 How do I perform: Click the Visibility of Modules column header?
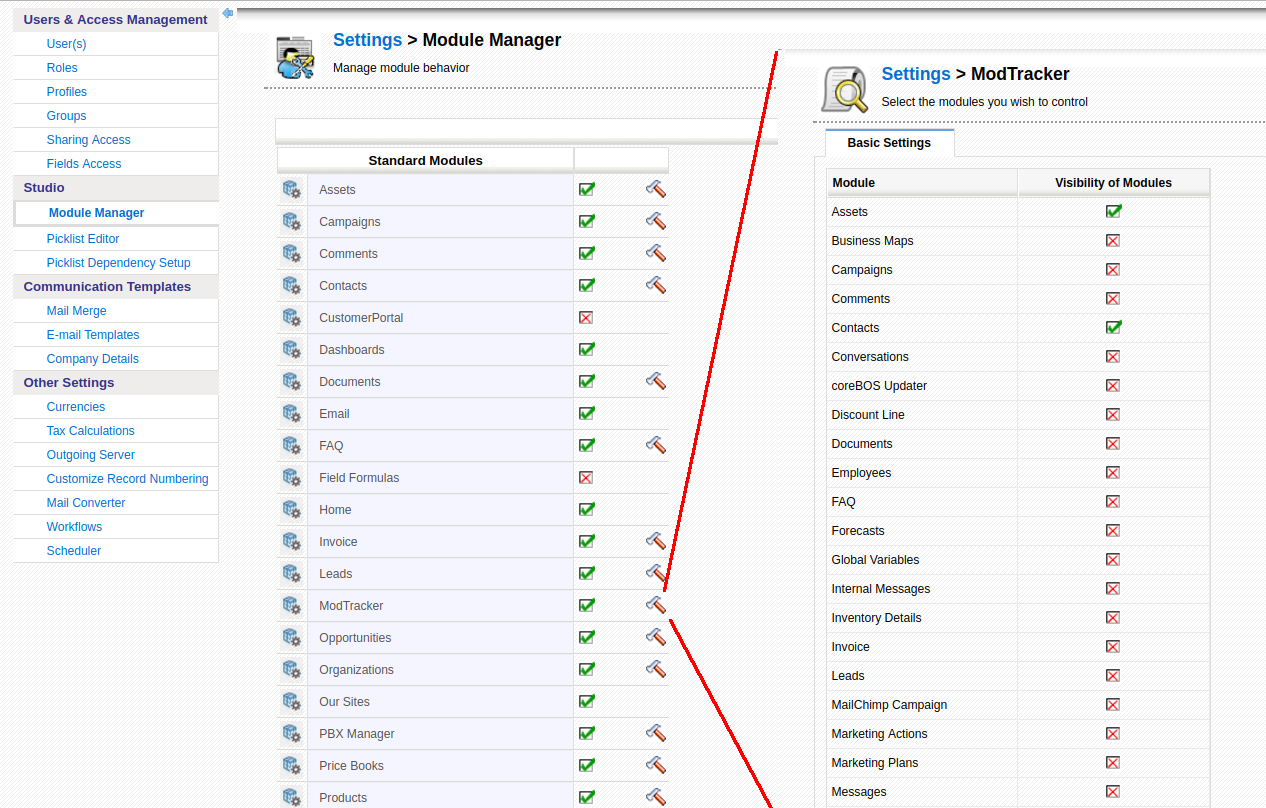click(x=1113, y=183)
